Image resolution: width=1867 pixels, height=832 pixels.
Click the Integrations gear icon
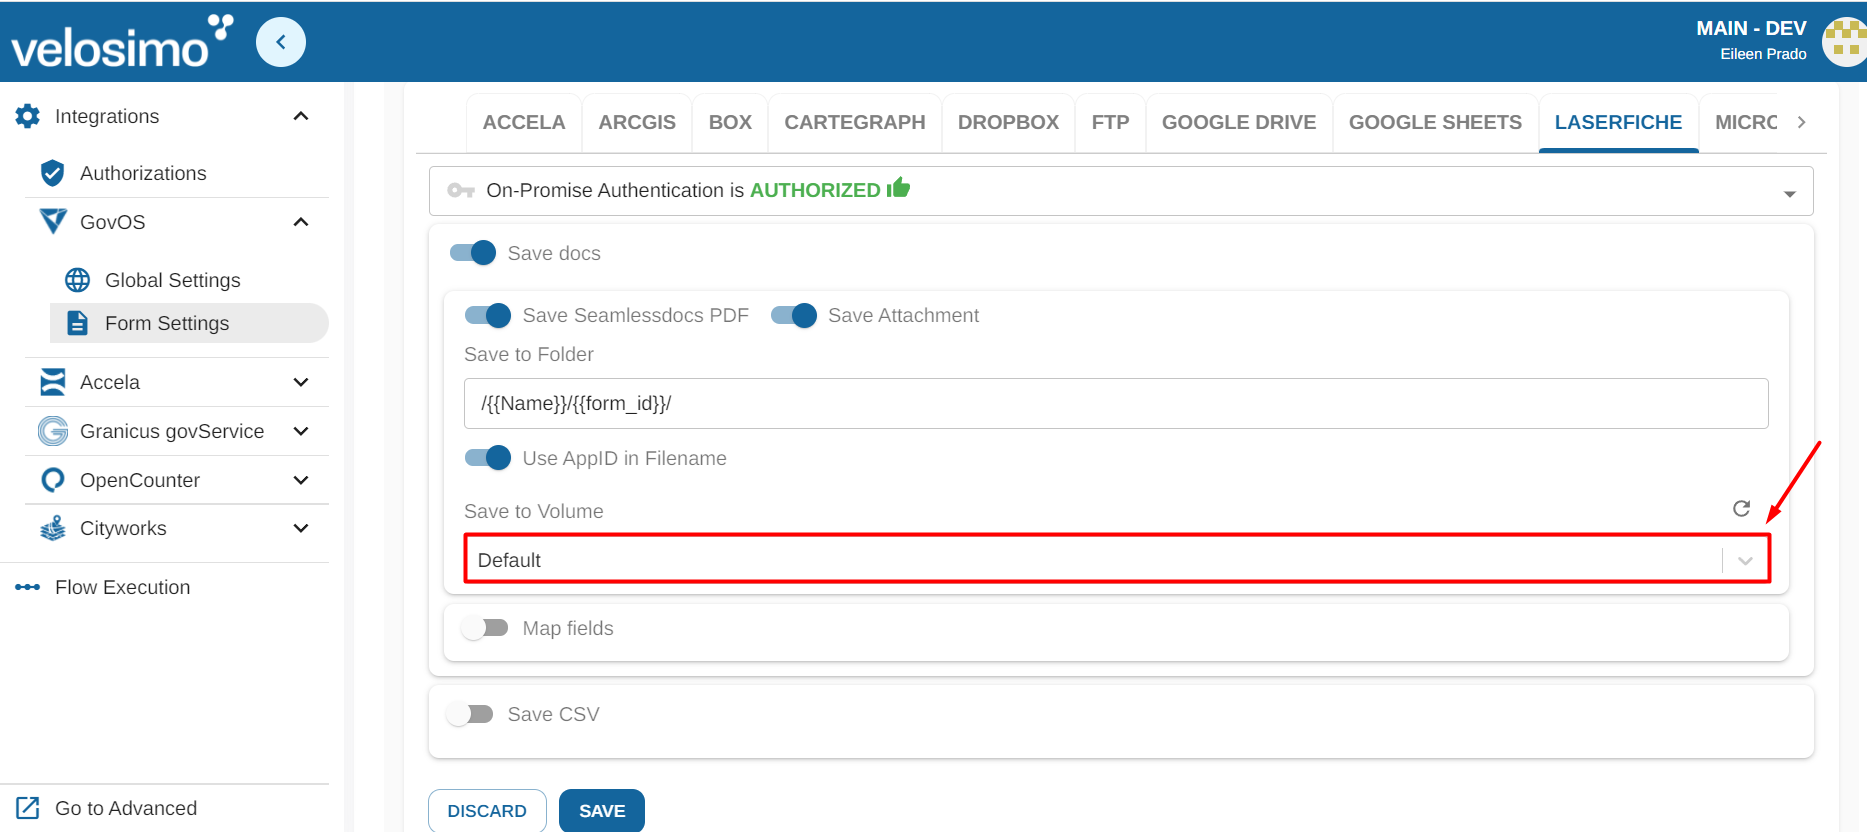(28, 116)
